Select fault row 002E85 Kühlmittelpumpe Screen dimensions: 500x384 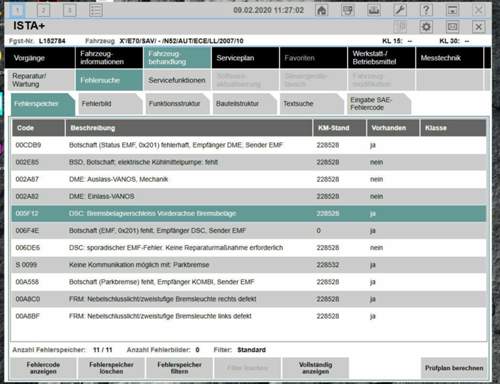[x=249, y=162]
